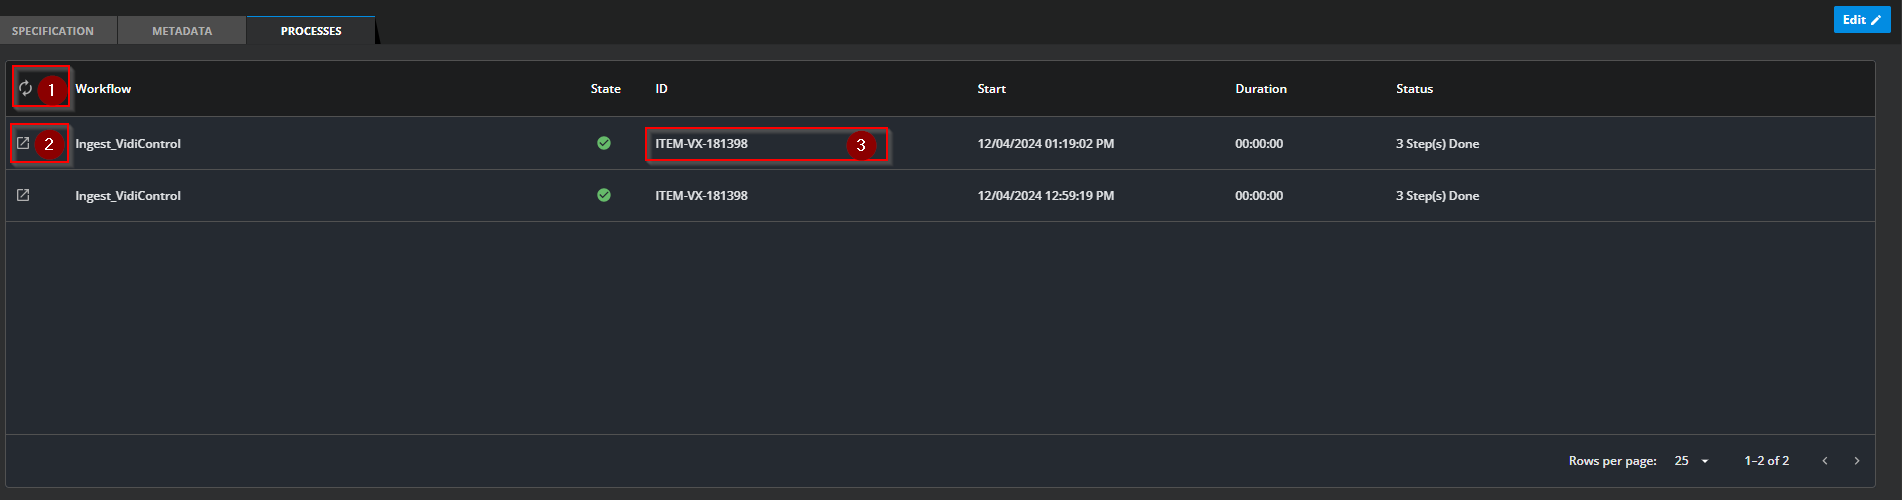The width and height of the screenshot is (1902, 500).
Task: Go to the next page arrow
Action: coord(1857,461)
